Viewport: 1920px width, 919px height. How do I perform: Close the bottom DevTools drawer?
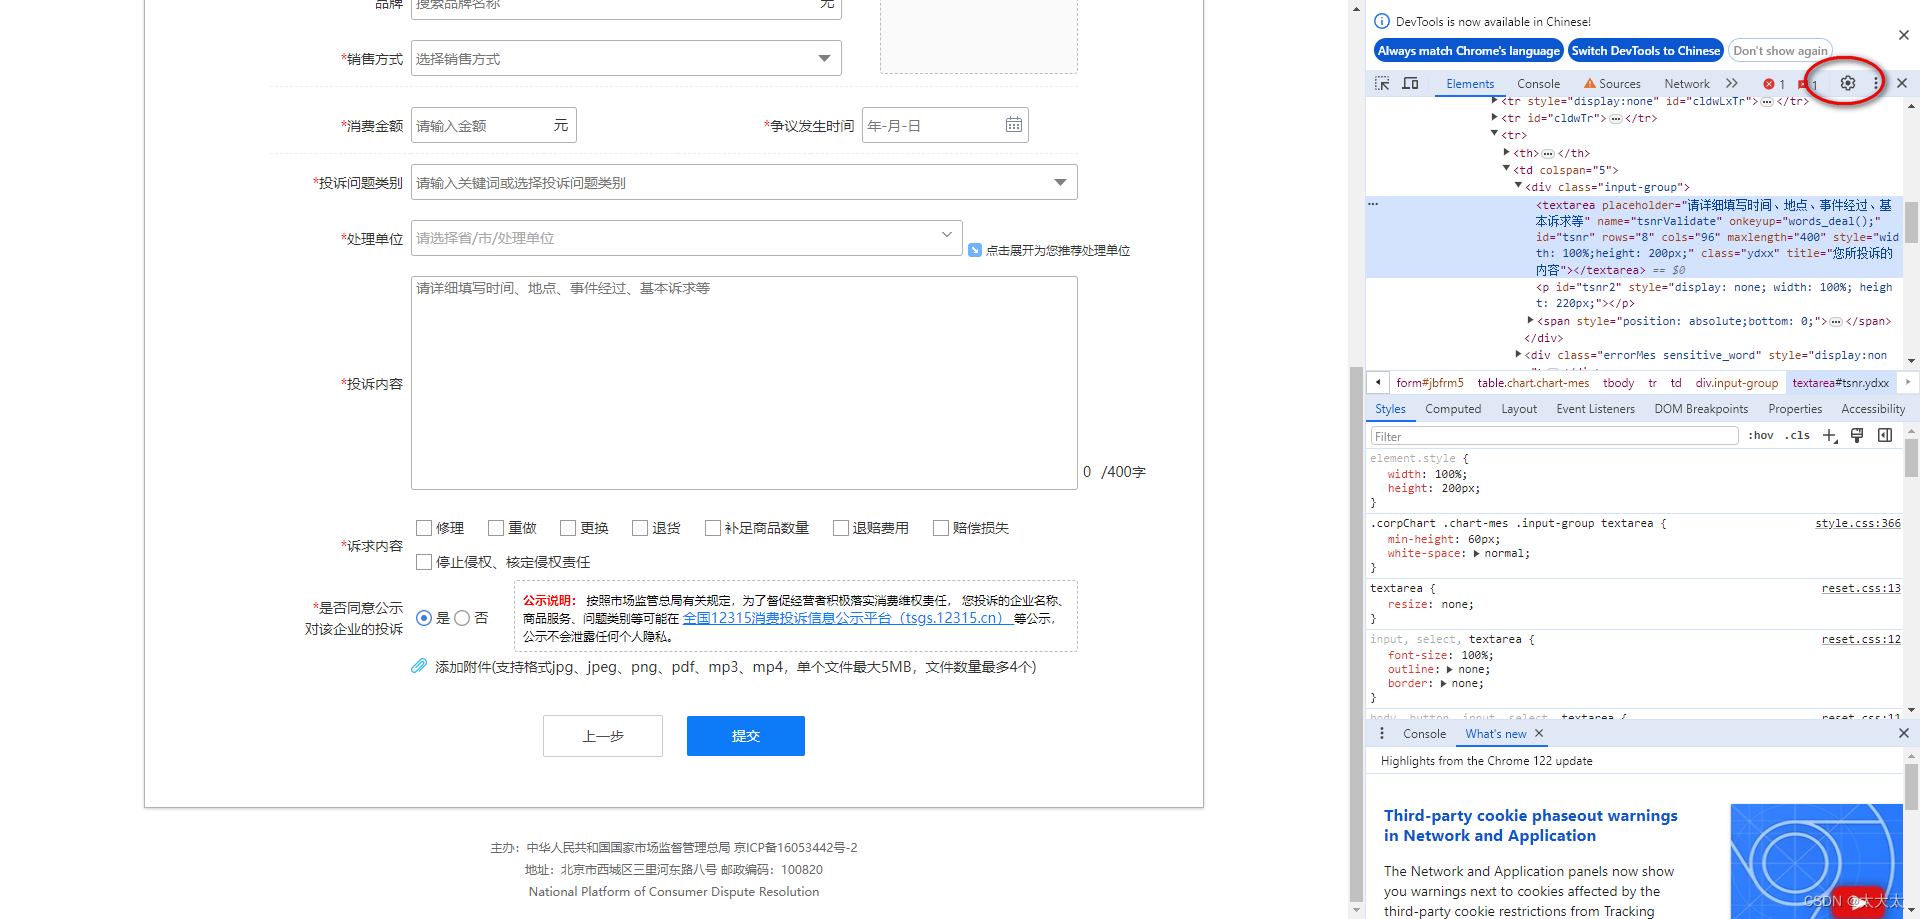pyautogui.click(x=1904, y=734)
